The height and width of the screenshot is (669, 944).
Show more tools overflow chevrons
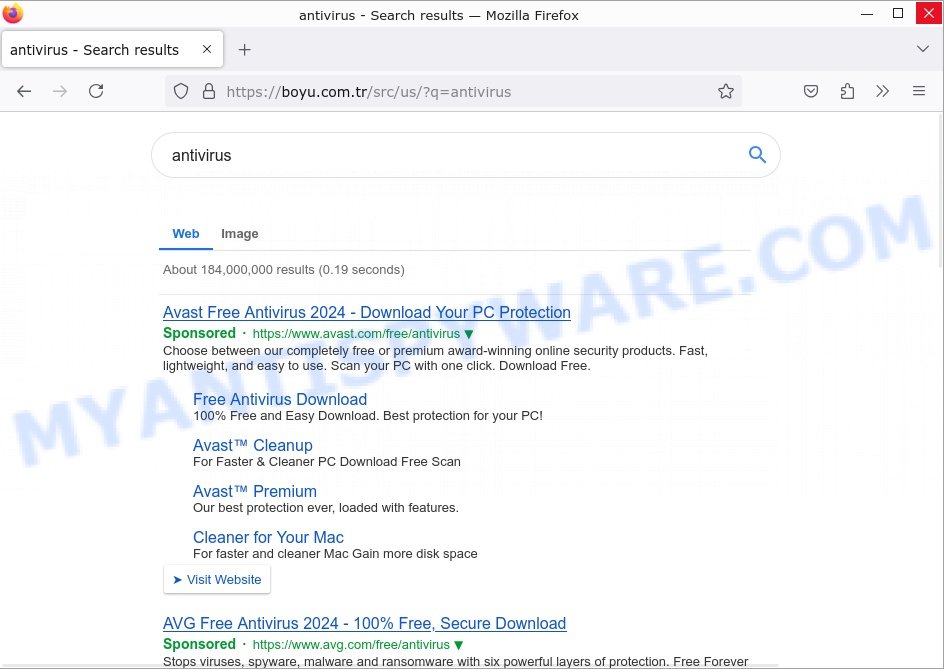tap(883, 92)
